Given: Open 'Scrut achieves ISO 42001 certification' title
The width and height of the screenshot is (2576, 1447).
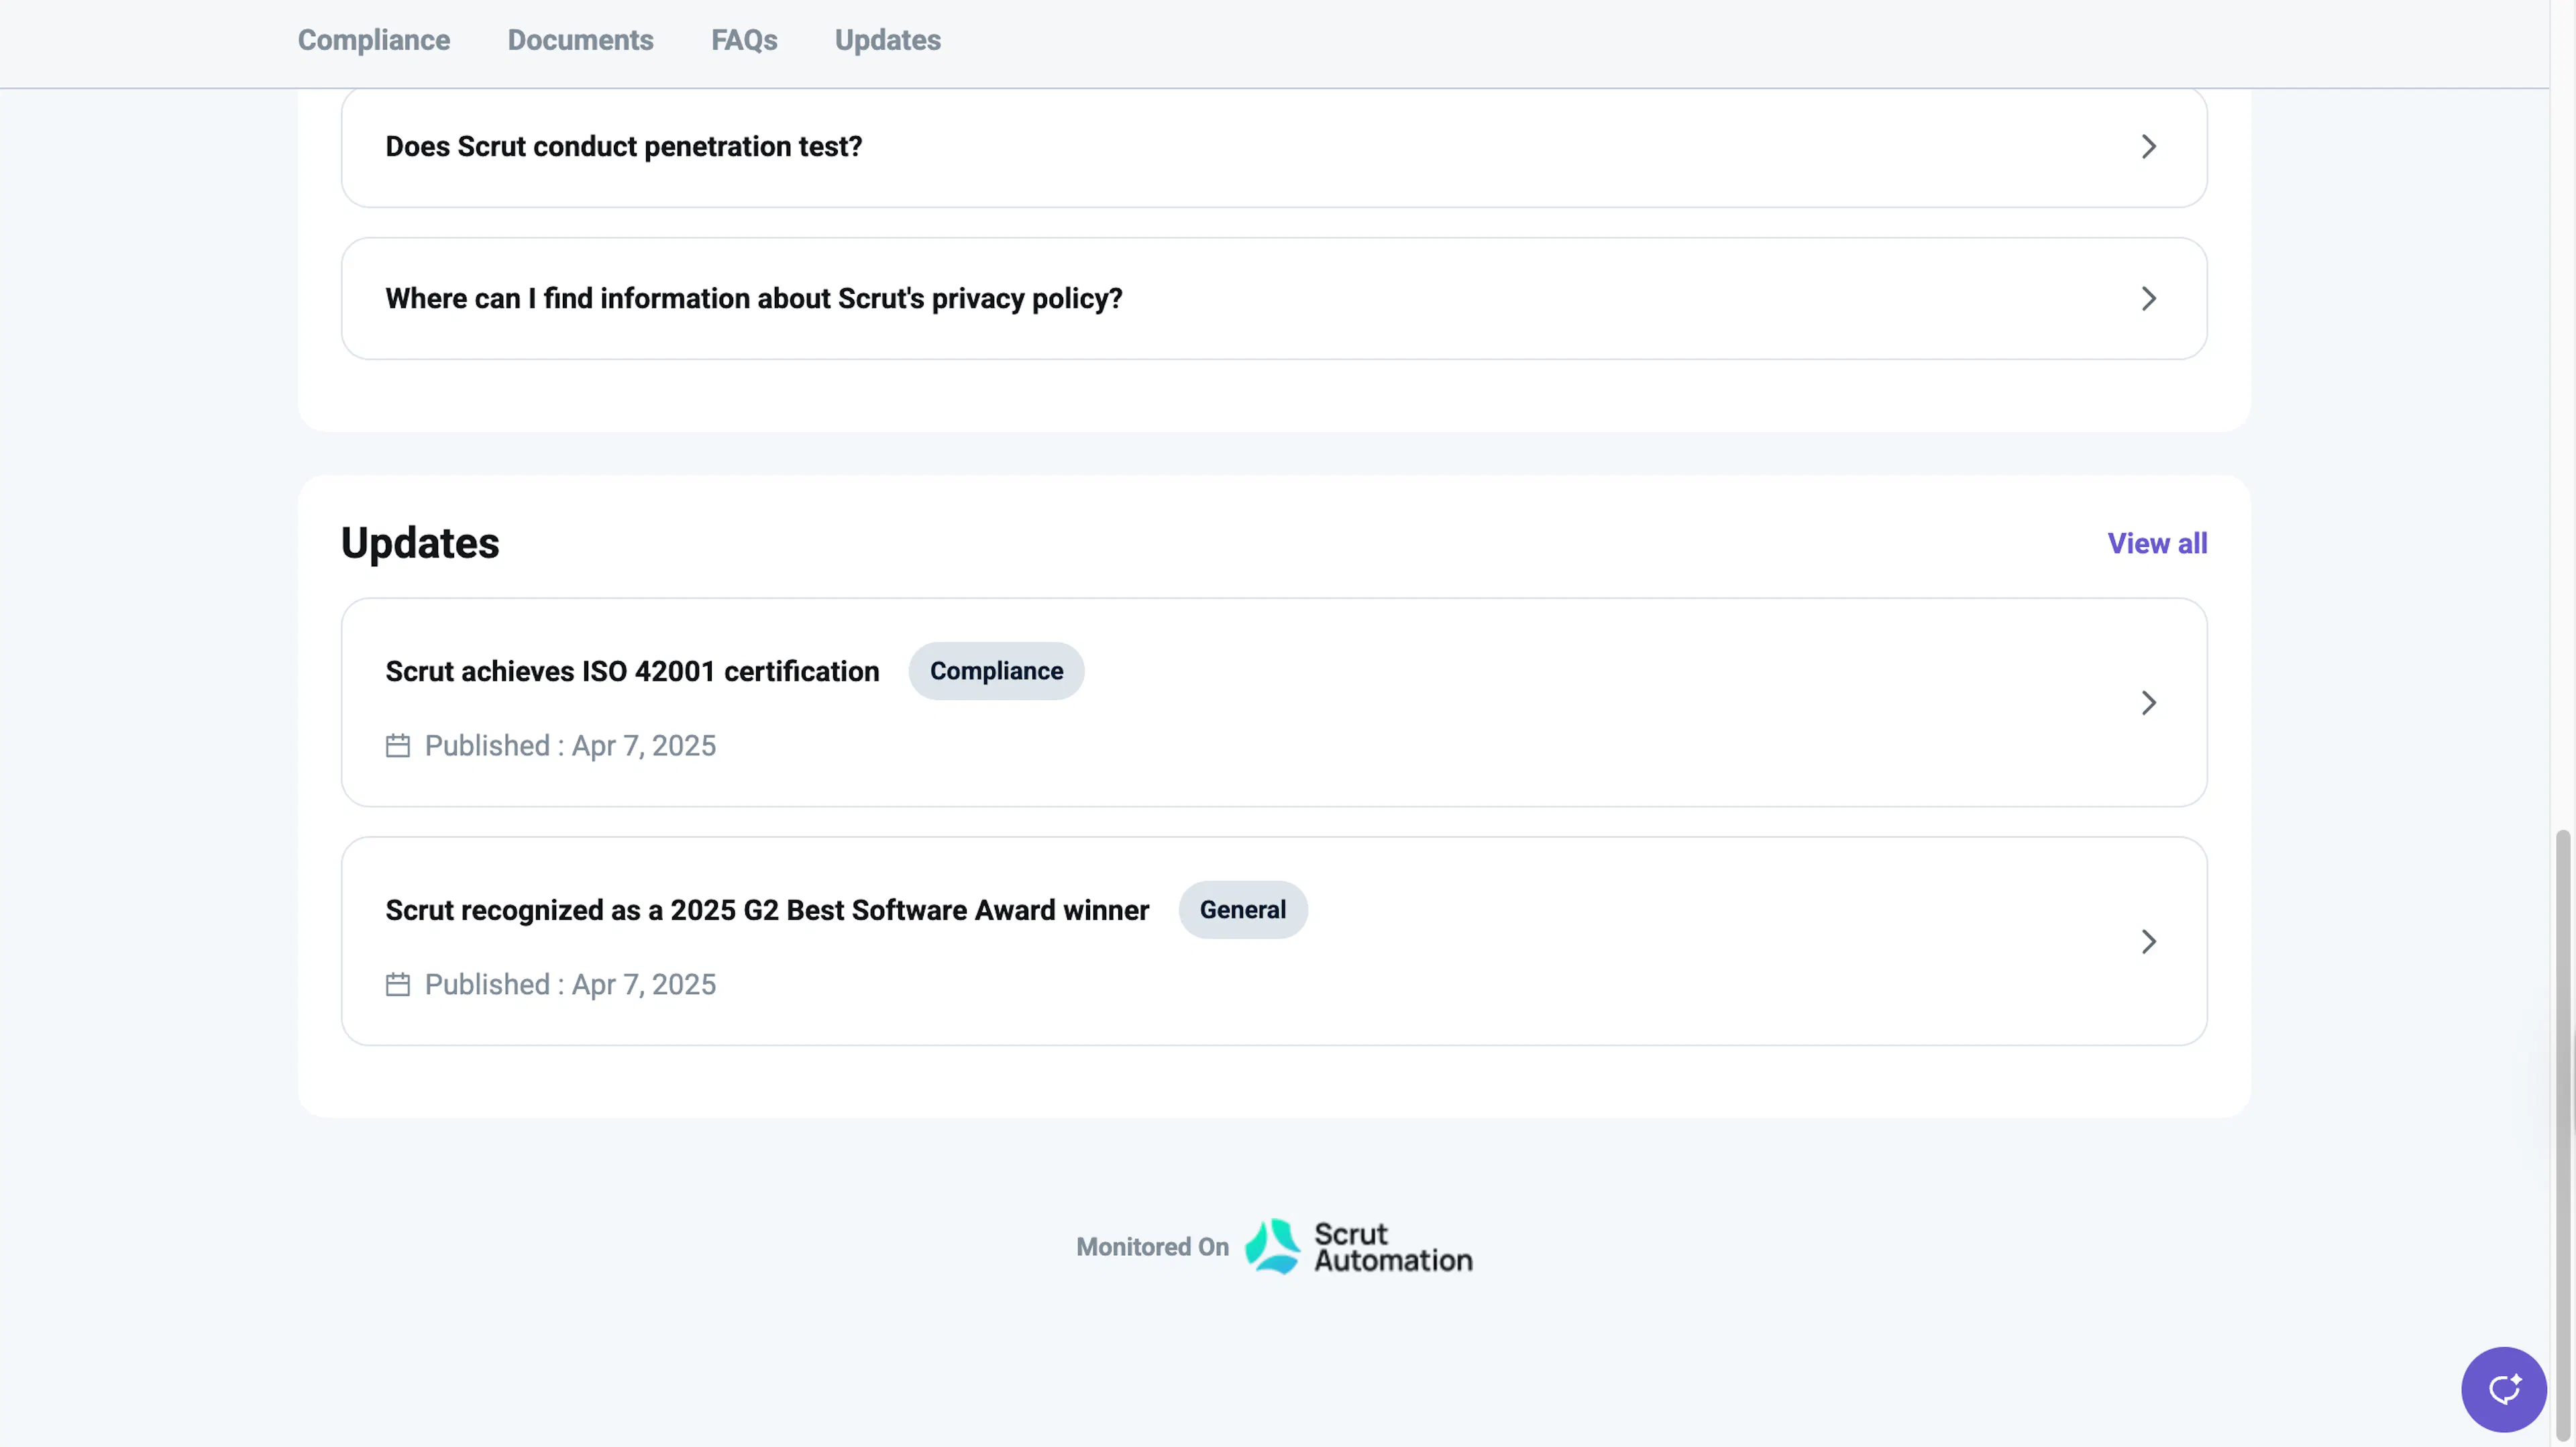Looking at the screenshot, I should pos(632,671).
